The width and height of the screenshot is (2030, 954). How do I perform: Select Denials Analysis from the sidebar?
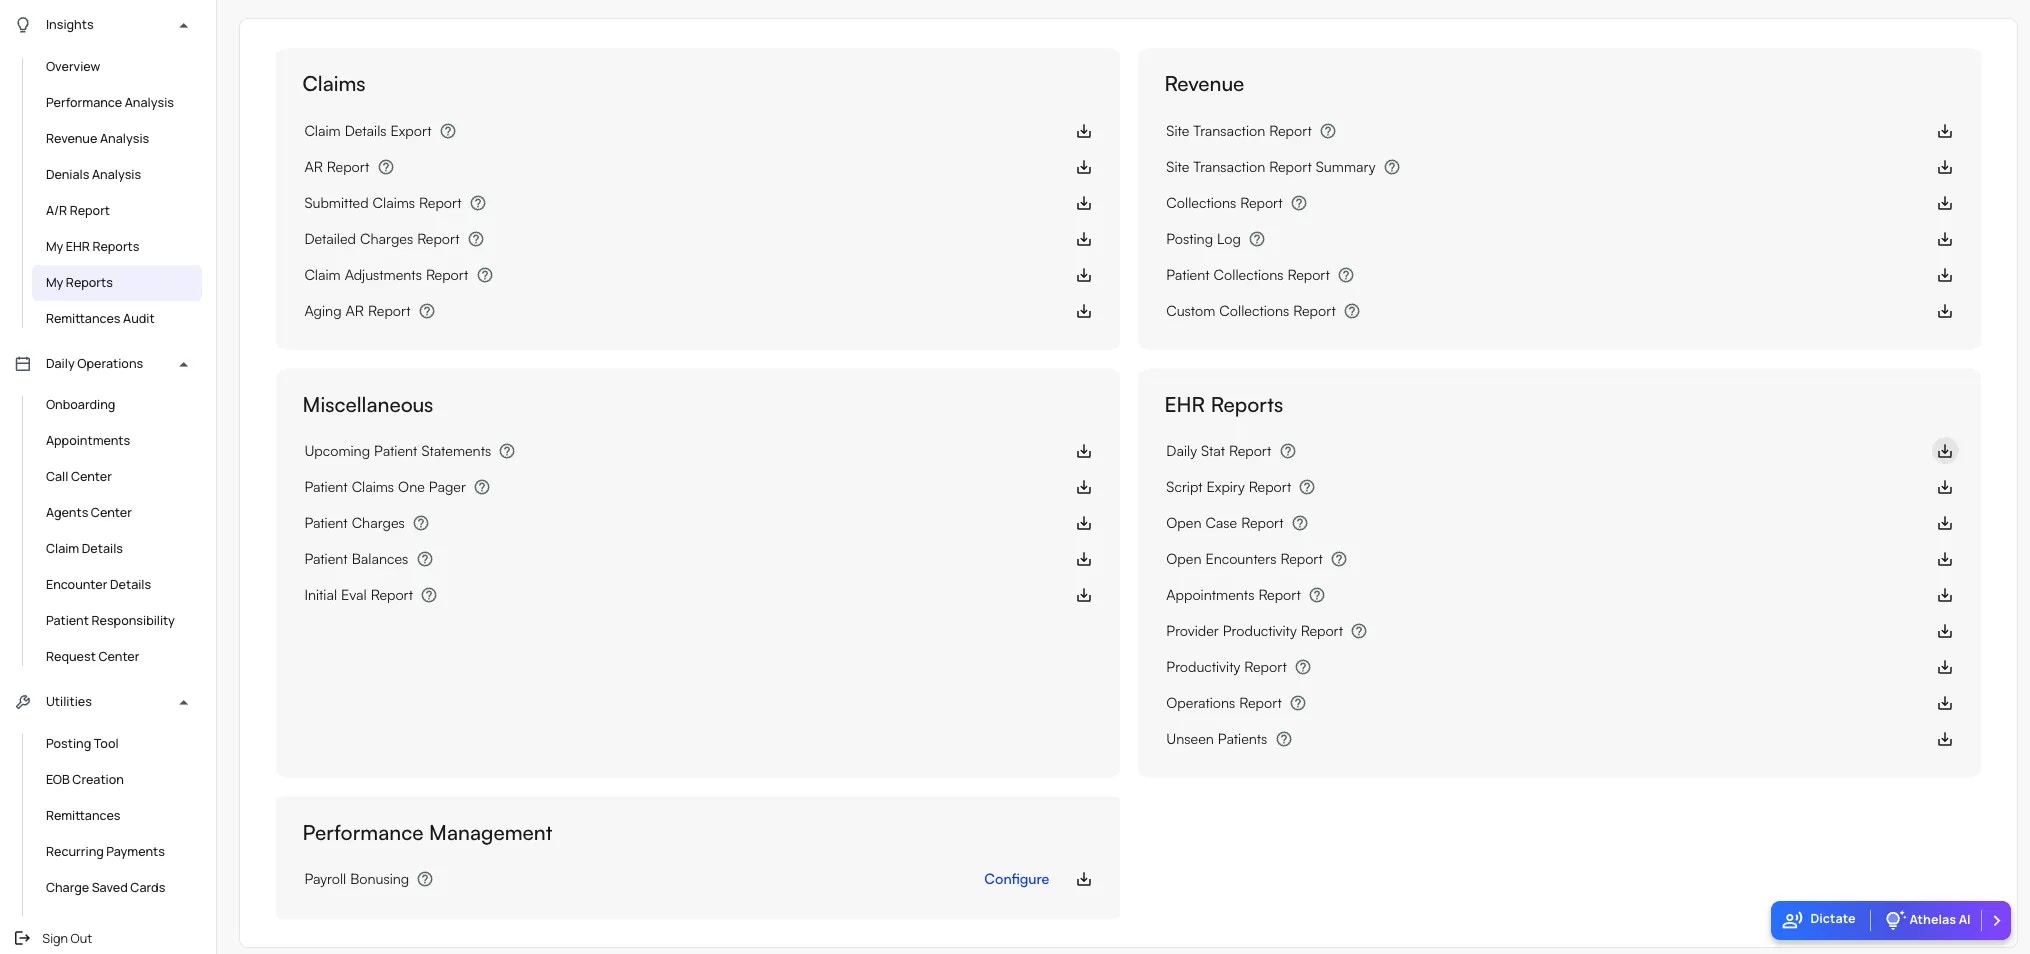93,174
